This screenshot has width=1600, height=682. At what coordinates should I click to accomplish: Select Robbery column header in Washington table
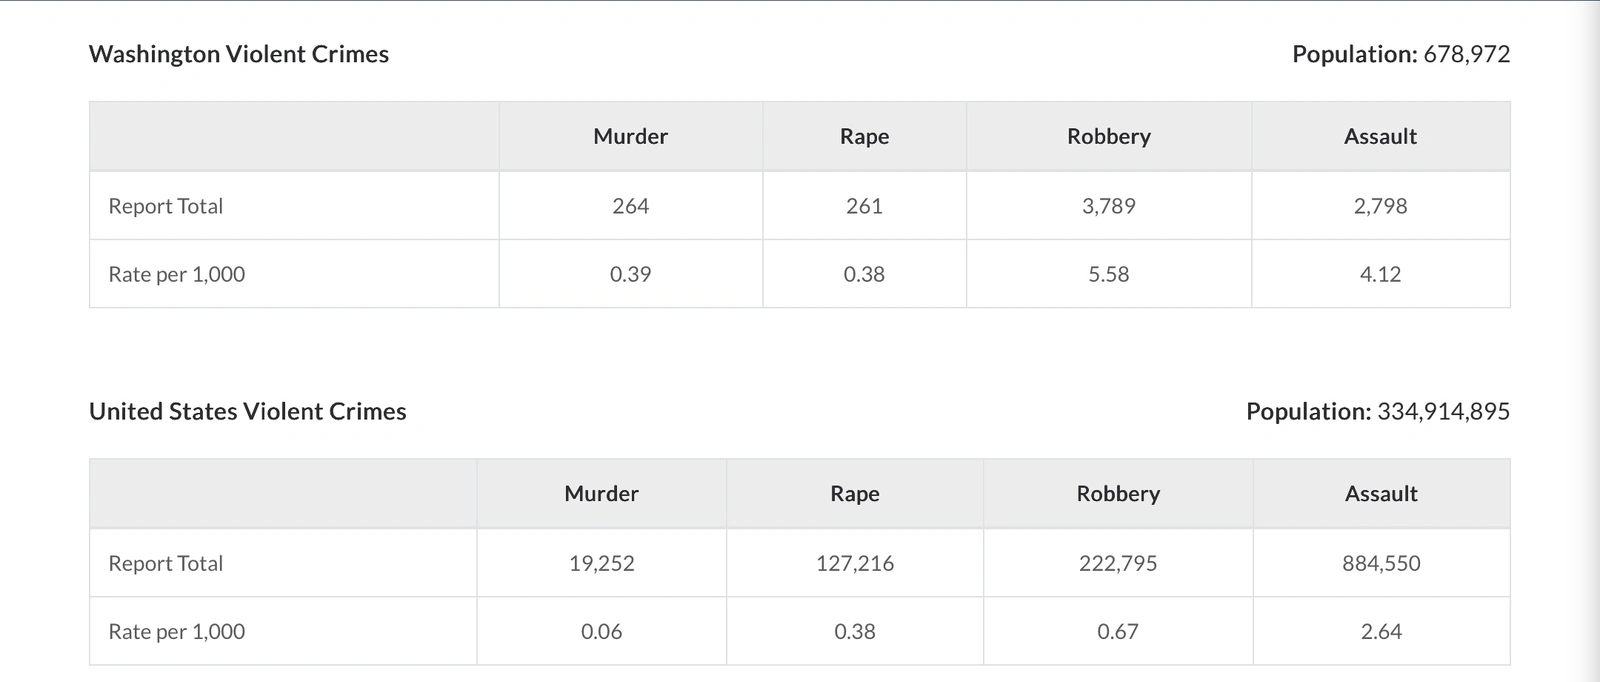(1108, 136)
